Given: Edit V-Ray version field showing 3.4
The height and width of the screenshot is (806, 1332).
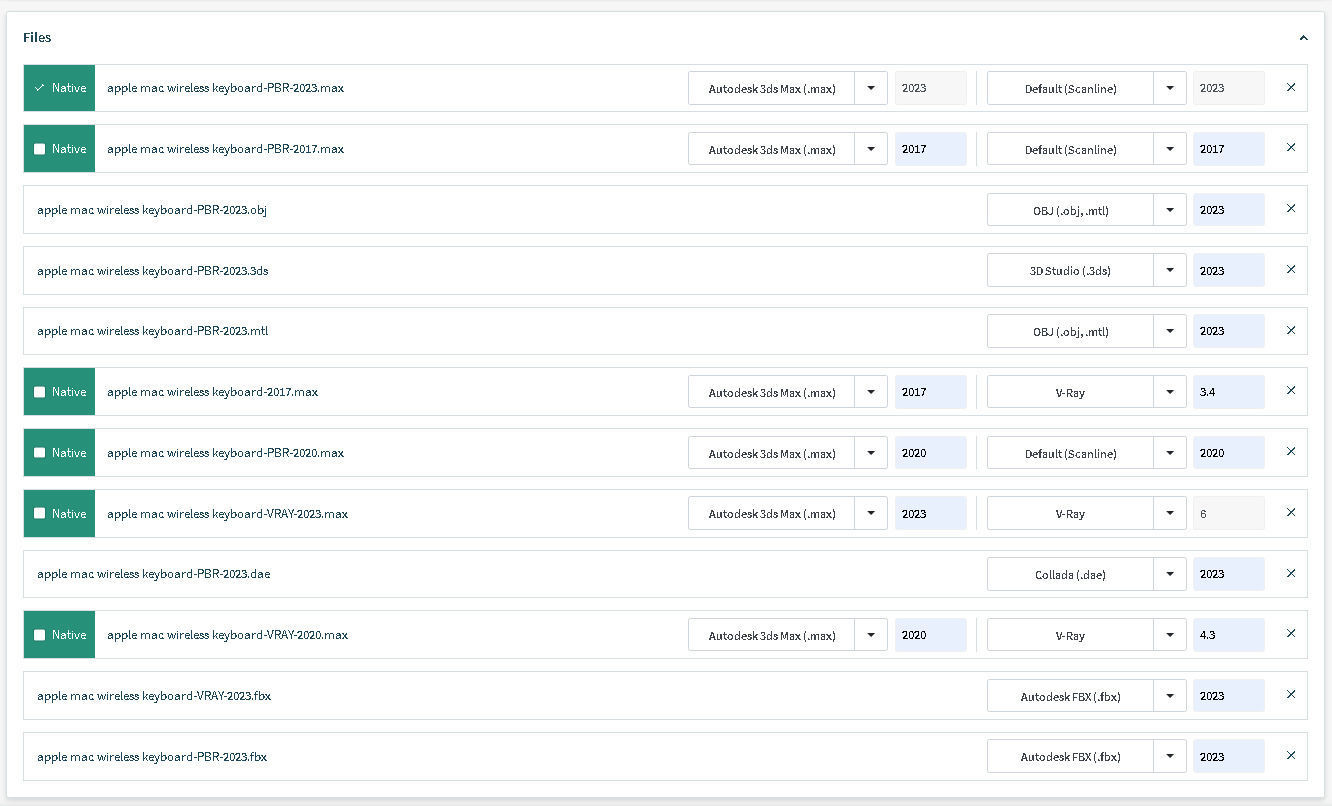Looking at the screenshot, I should coord(1228,392).
